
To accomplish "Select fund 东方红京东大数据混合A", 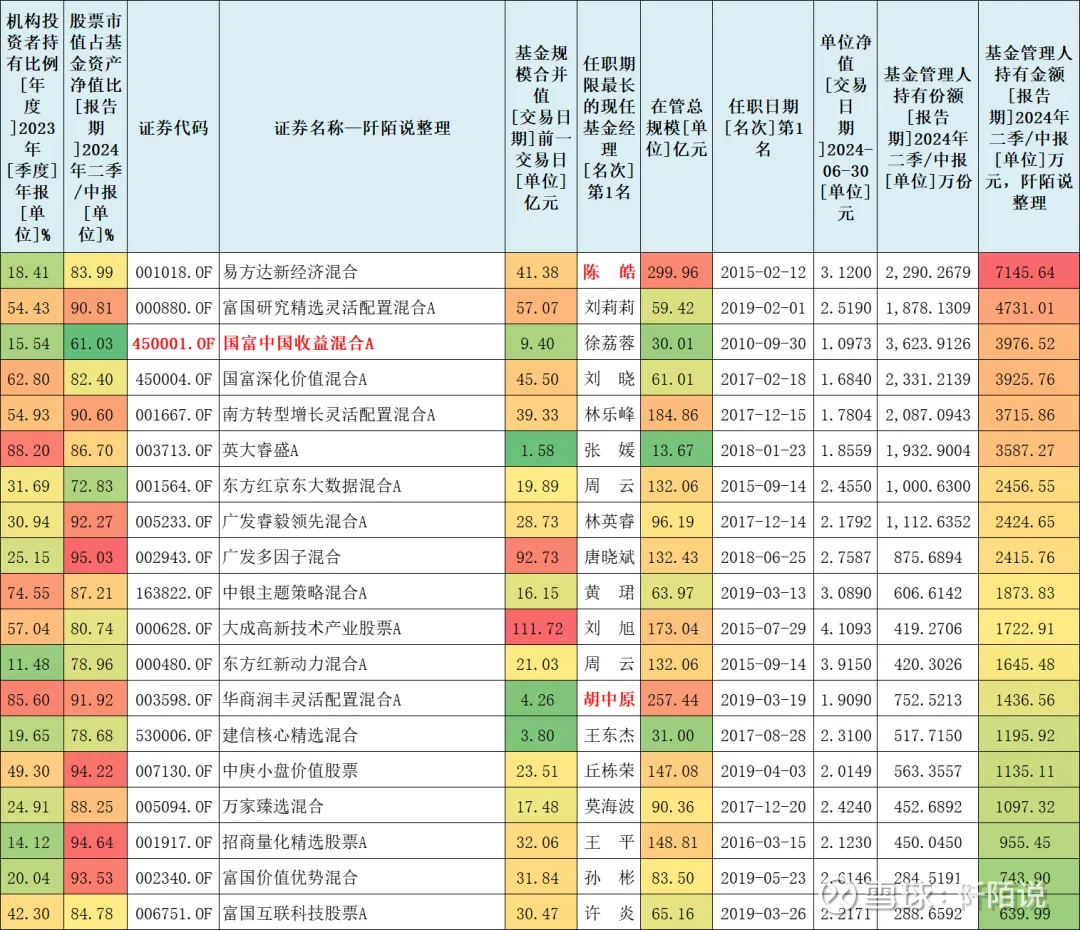I will (x=312, y=486).
